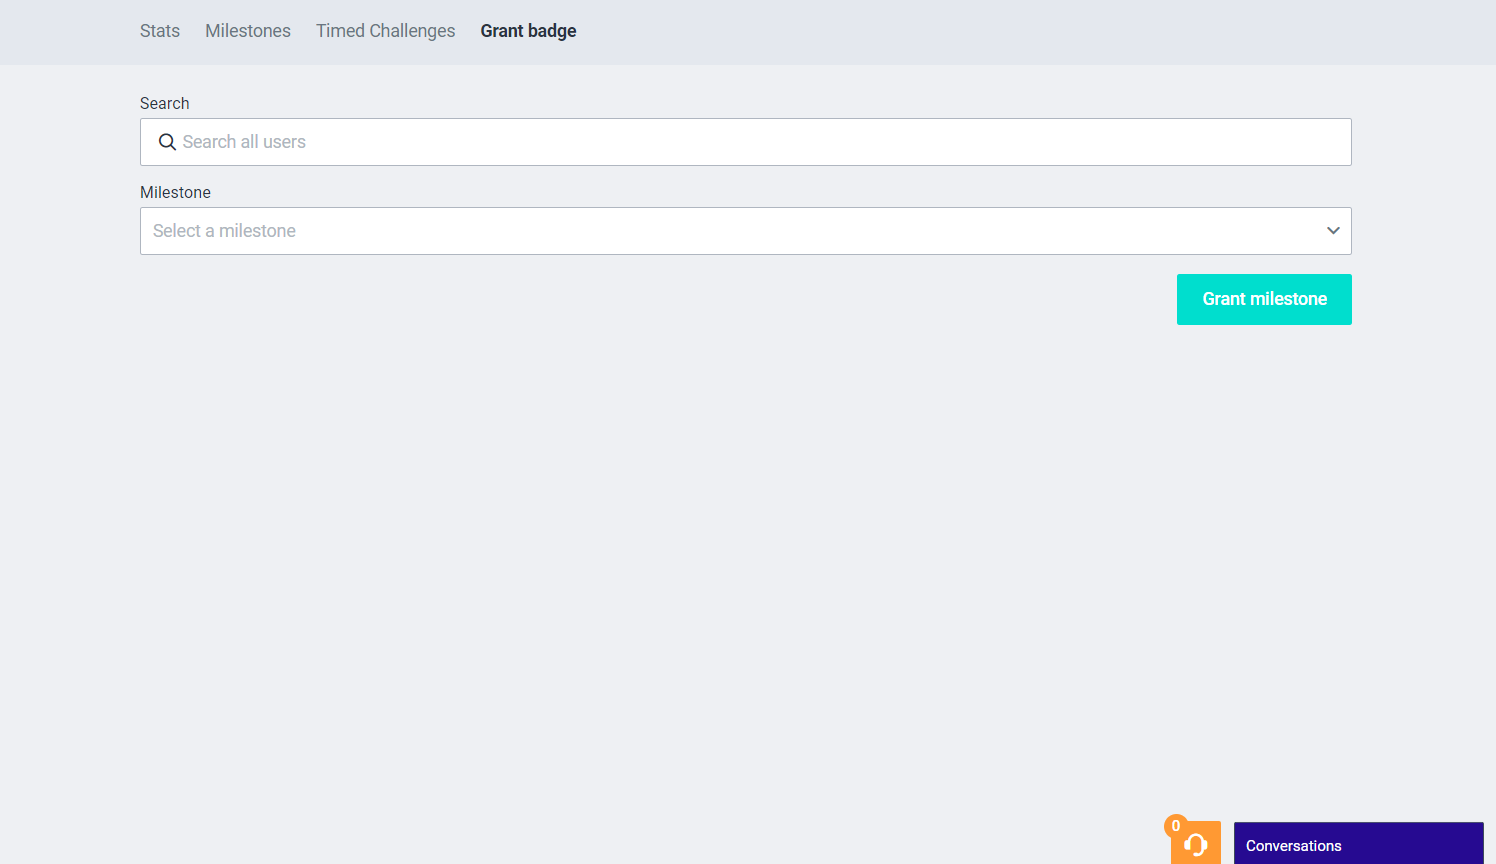Click the 'Conversations' text in the purple bar
The width and height of the screenshot is (1496, 864).
pyautogui.click(x=1293, y=846)
